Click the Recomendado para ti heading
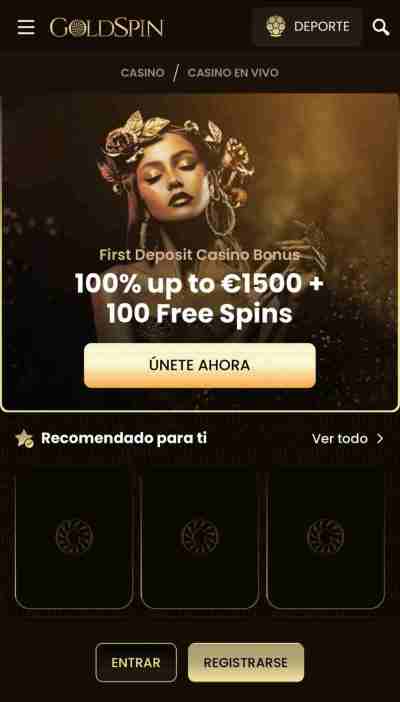 (124, 438)
